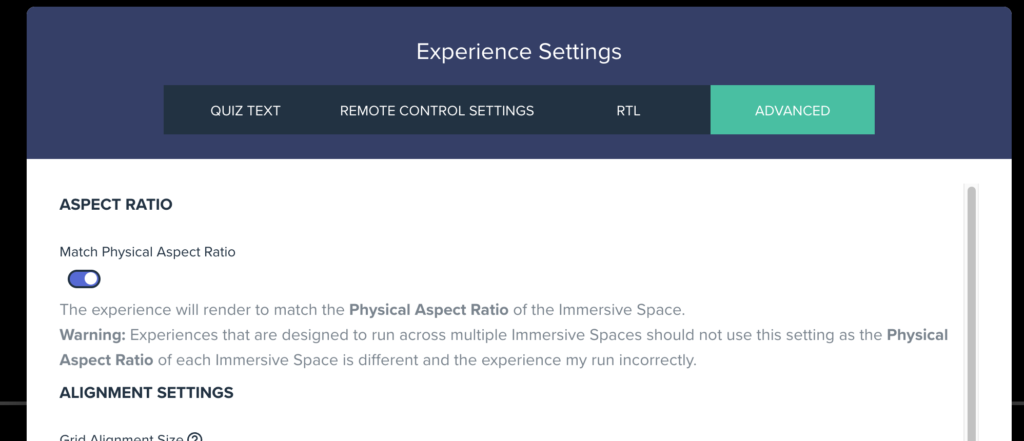Switch to the QUIZ TEXT tab
This screenshot has height=441, width=1024.
click(x=245, y=110)
